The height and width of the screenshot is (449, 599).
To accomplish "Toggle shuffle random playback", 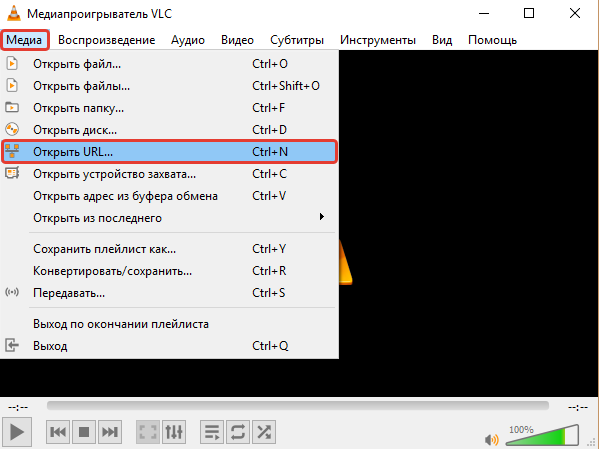I will (x=264, y=432).
